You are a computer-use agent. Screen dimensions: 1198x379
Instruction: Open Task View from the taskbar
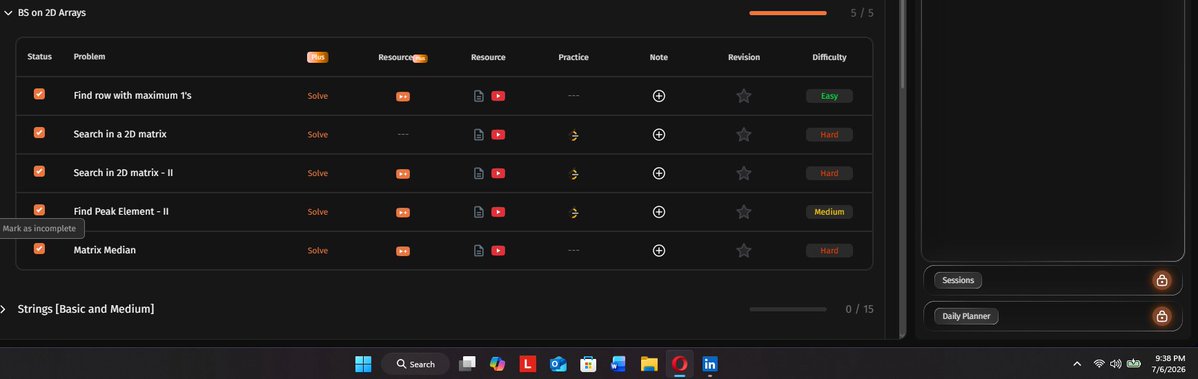(467, 364)
